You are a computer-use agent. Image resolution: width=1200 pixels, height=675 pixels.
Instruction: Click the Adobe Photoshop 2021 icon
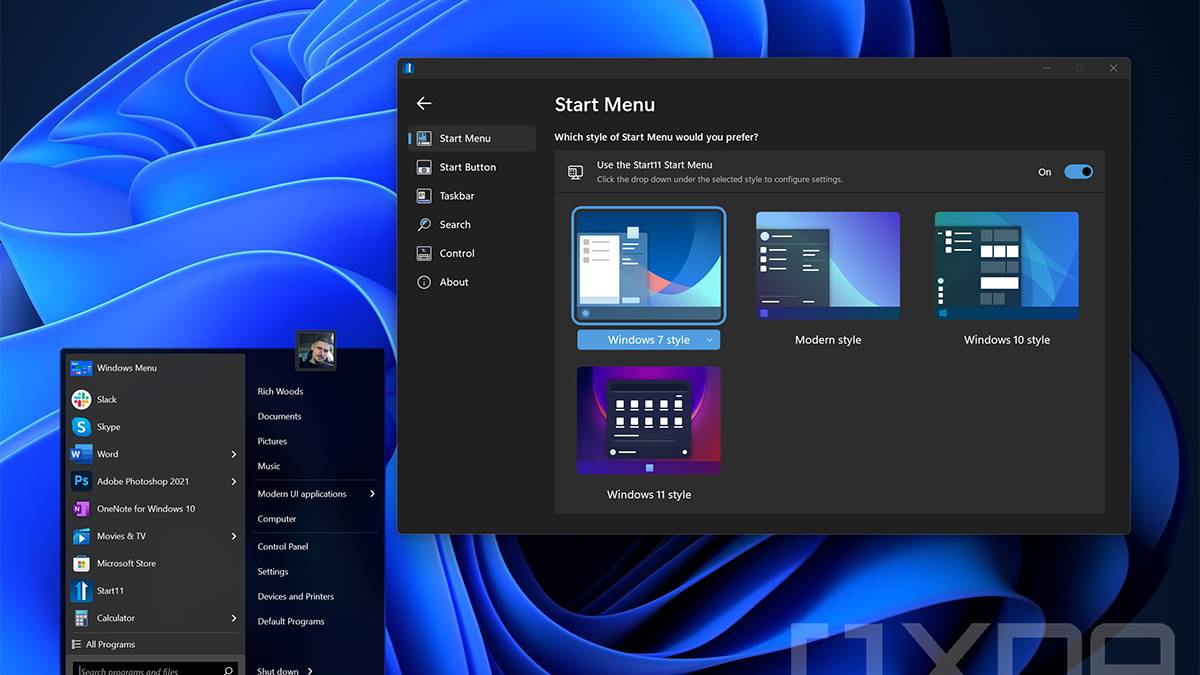[82, 481]
